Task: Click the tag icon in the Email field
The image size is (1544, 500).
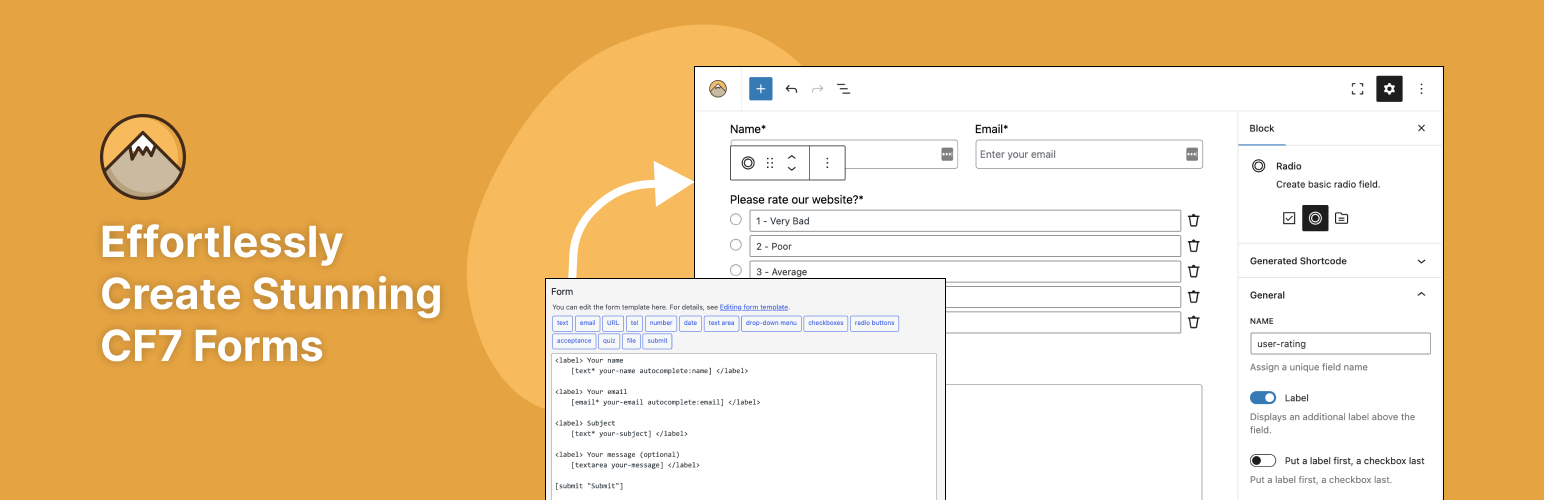Action: coord(1192,154)
